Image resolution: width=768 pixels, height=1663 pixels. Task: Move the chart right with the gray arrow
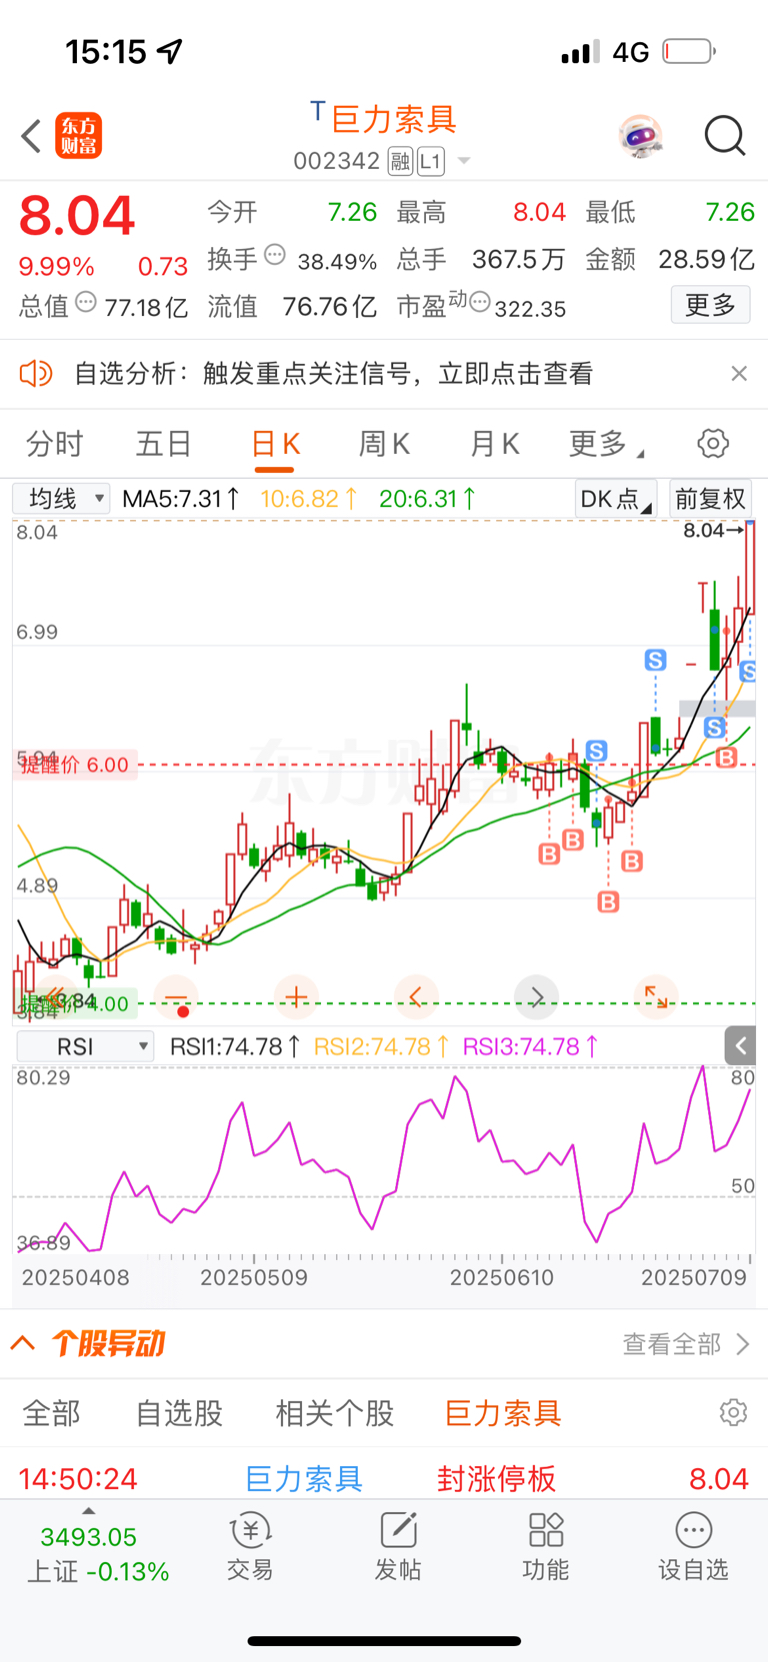536,997
